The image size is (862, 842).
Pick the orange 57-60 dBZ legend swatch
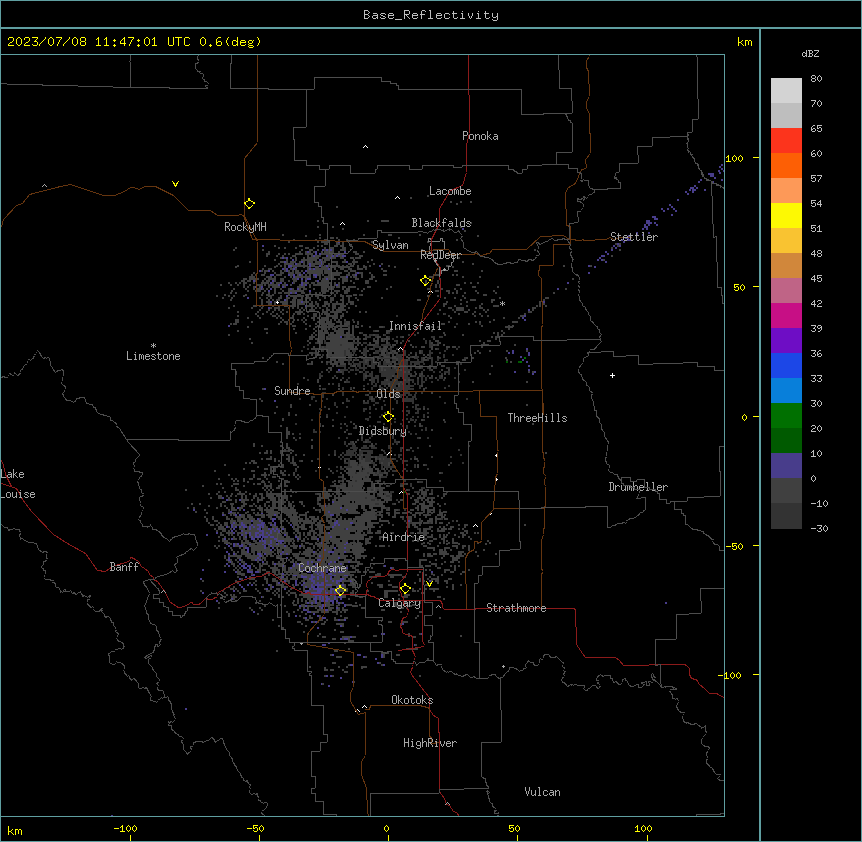point(786,165)
